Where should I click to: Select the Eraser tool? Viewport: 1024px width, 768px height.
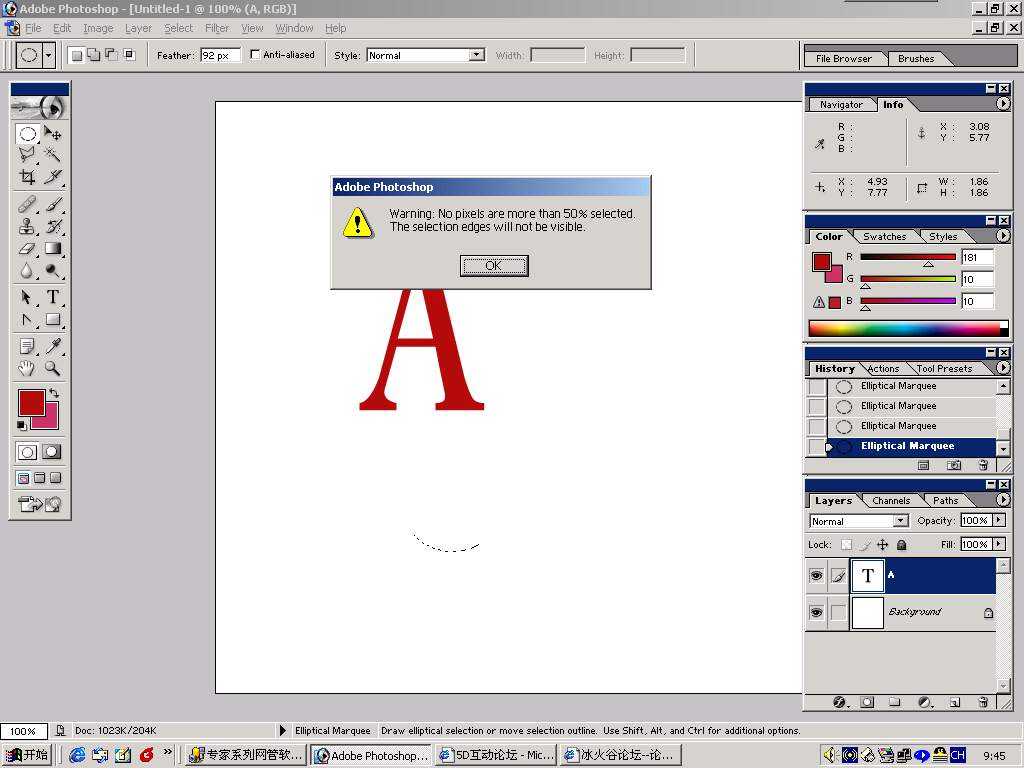pyautogui.click(x=27, y=249)
